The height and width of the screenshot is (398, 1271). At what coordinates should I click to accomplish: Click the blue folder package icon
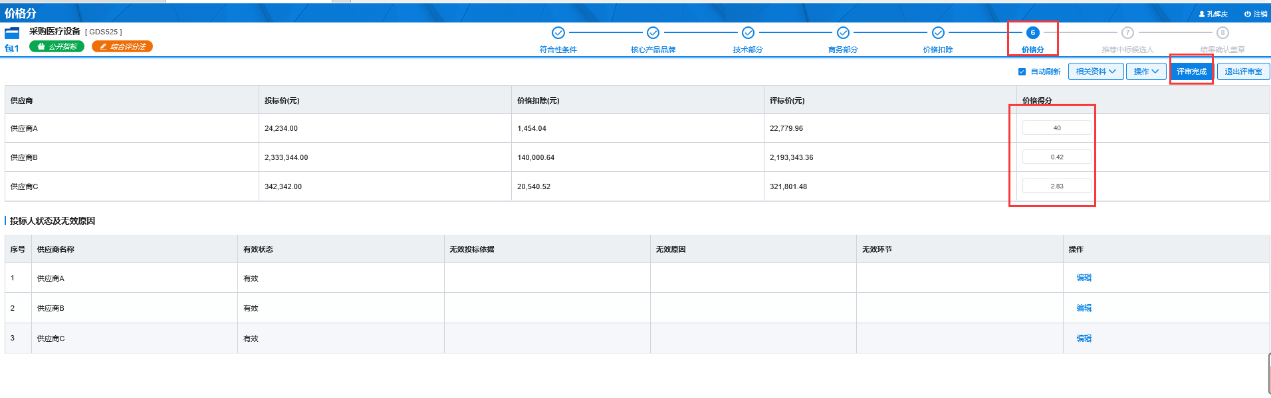pos(12,33)
